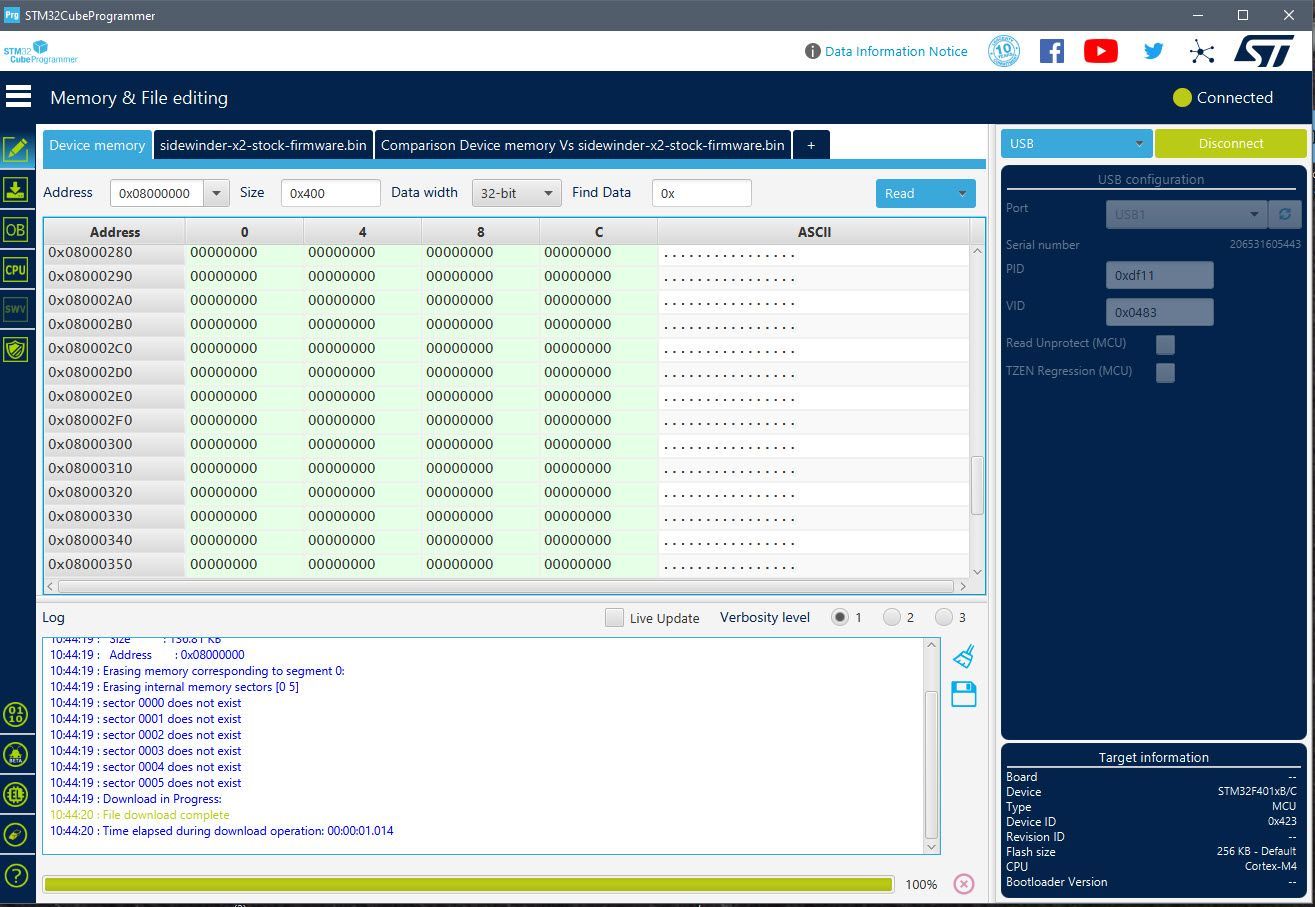This screenshot has width=1315, height=907.
Task: Open the USB connection type dropdown
Action: (x=1076, y=144)
